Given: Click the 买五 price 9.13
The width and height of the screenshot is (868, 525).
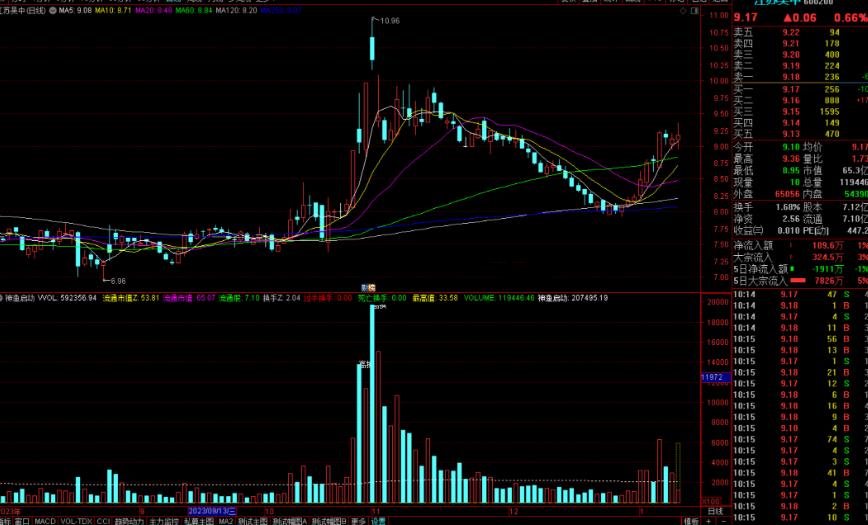Looking at the screenshot, I should pos(790,134).
